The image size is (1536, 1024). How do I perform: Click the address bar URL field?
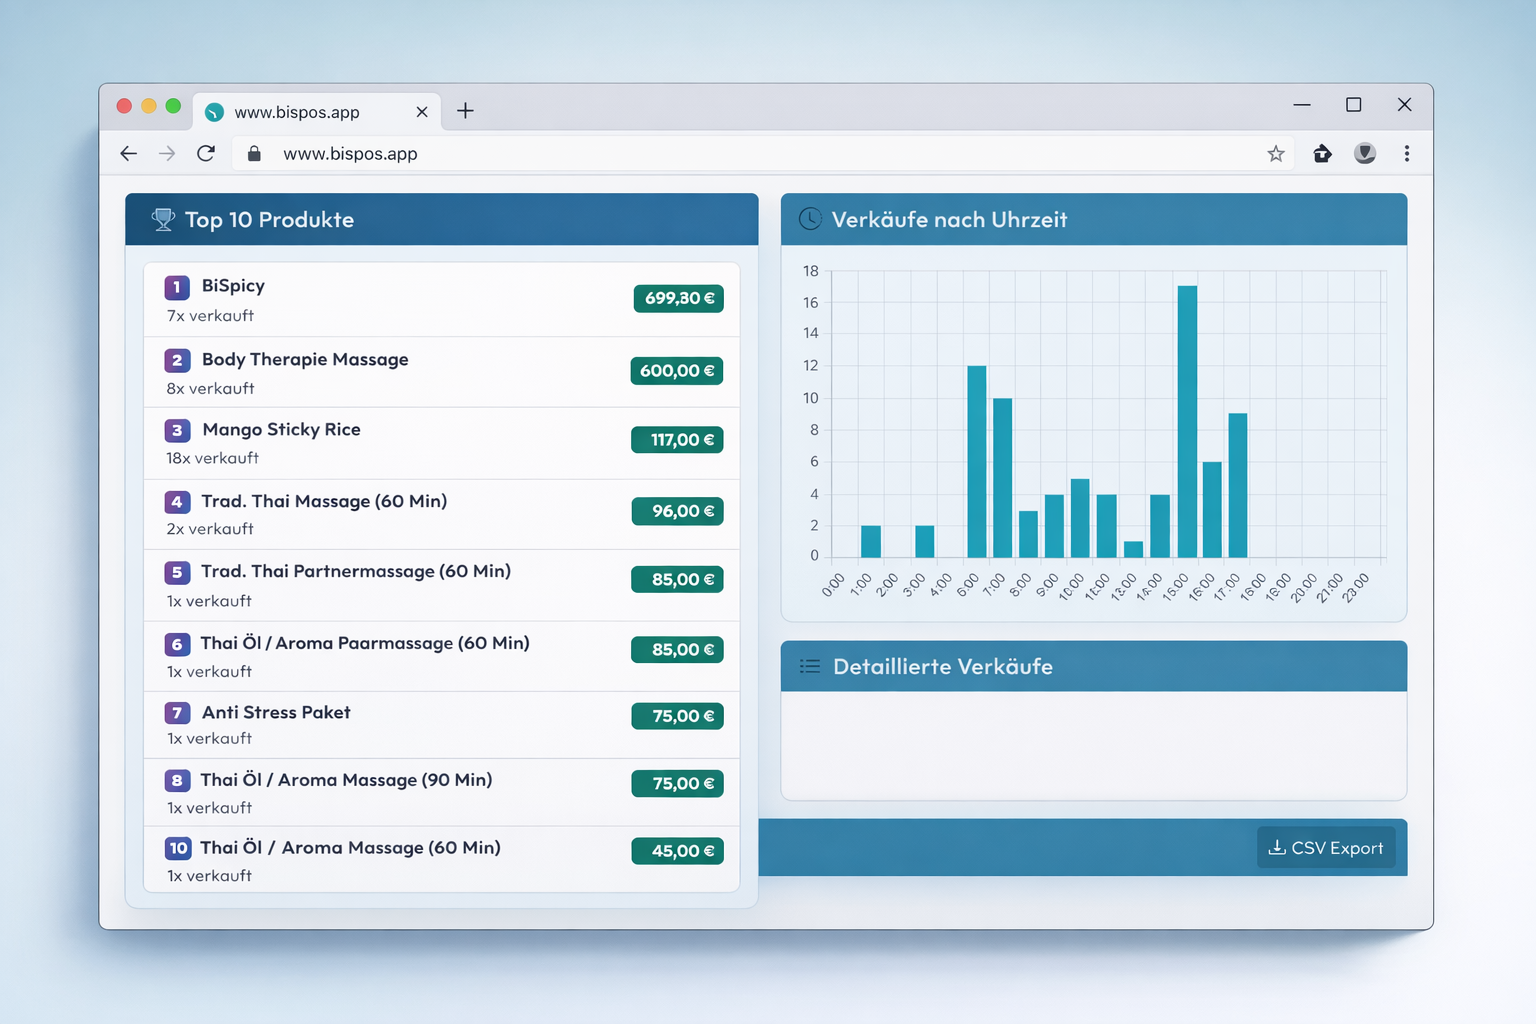click(700, 154)
